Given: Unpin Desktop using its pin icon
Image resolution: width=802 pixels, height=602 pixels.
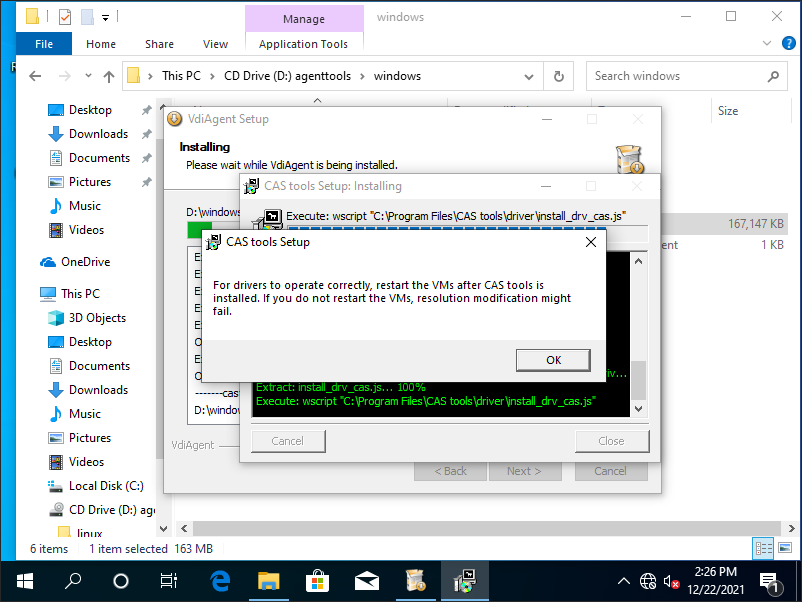Looking at the screenshot, I should click(147, 110).
